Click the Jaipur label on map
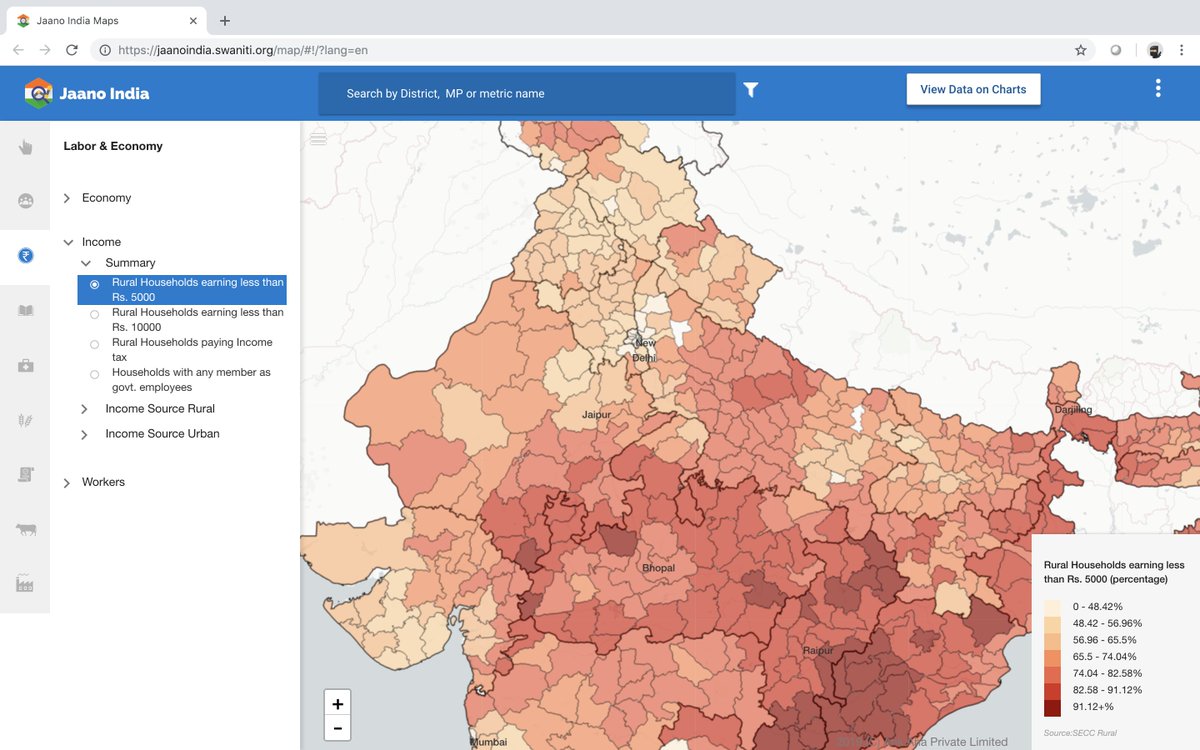The width and height of the screenshot is (1200, 750). [x=598, y=413]
